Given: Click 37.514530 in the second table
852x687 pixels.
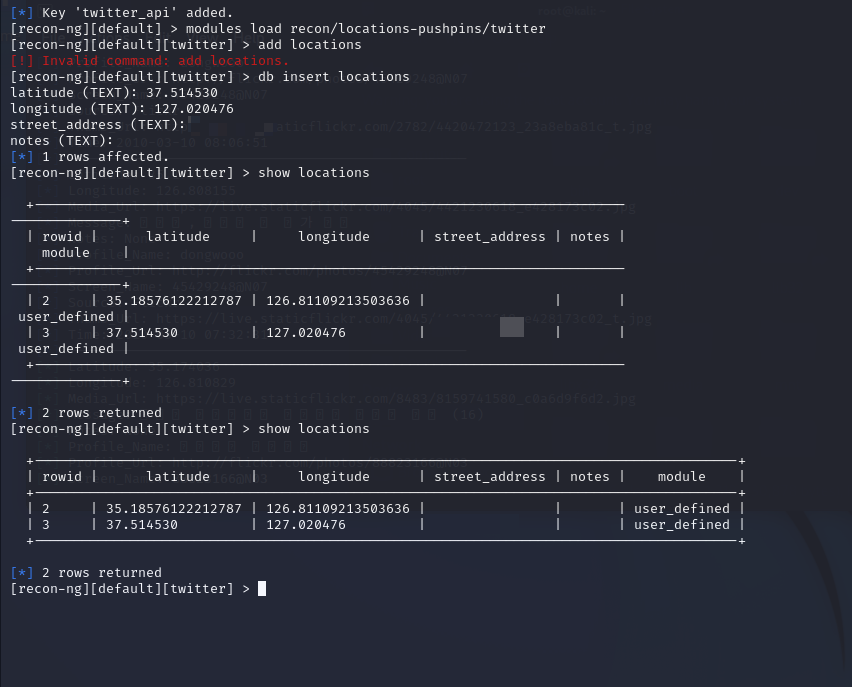Looking at the screenshot, I should click(x=142, y=525).
